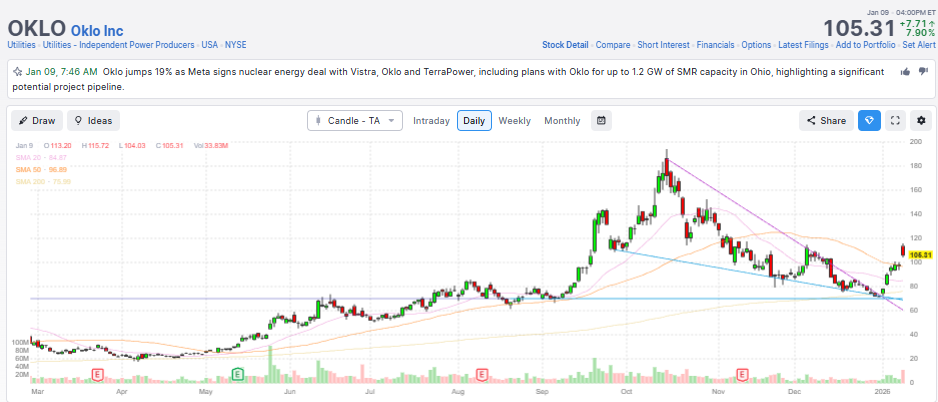Click the Jan 09 04:00PM ET timestamp
The image size is (938, 402).
(x=901, y=13)
